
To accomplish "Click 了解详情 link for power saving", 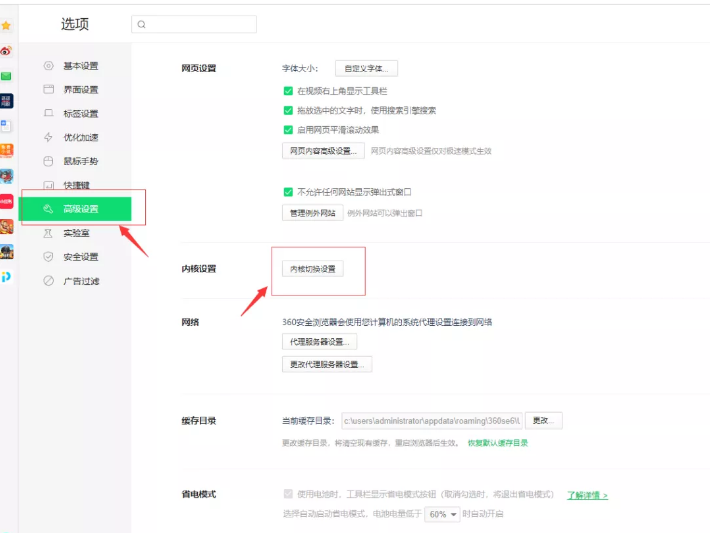I will [x=587, y=495].
